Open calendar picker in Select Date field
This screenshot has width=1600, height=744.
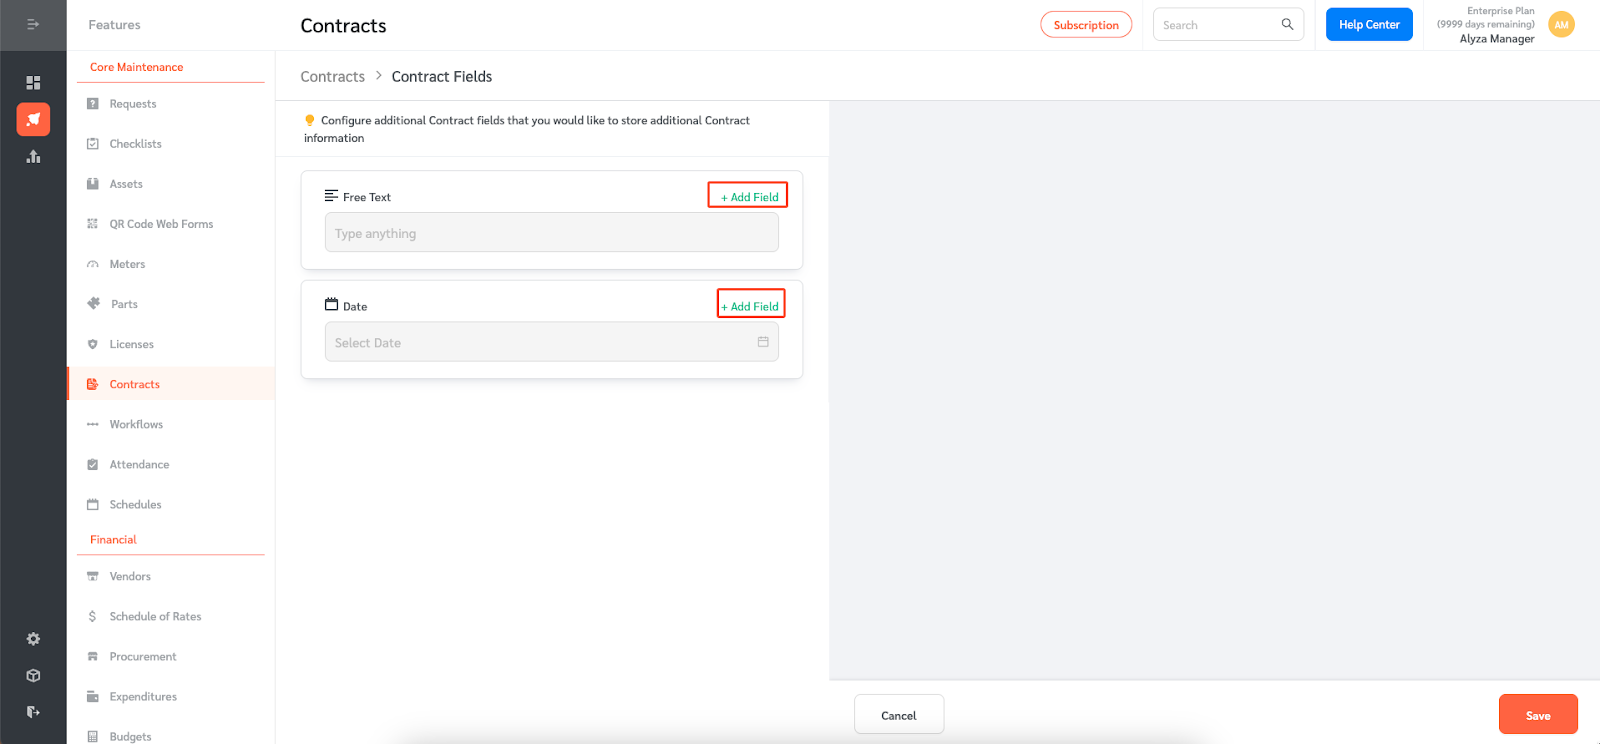pyautogui.click(x=763, y=342)
